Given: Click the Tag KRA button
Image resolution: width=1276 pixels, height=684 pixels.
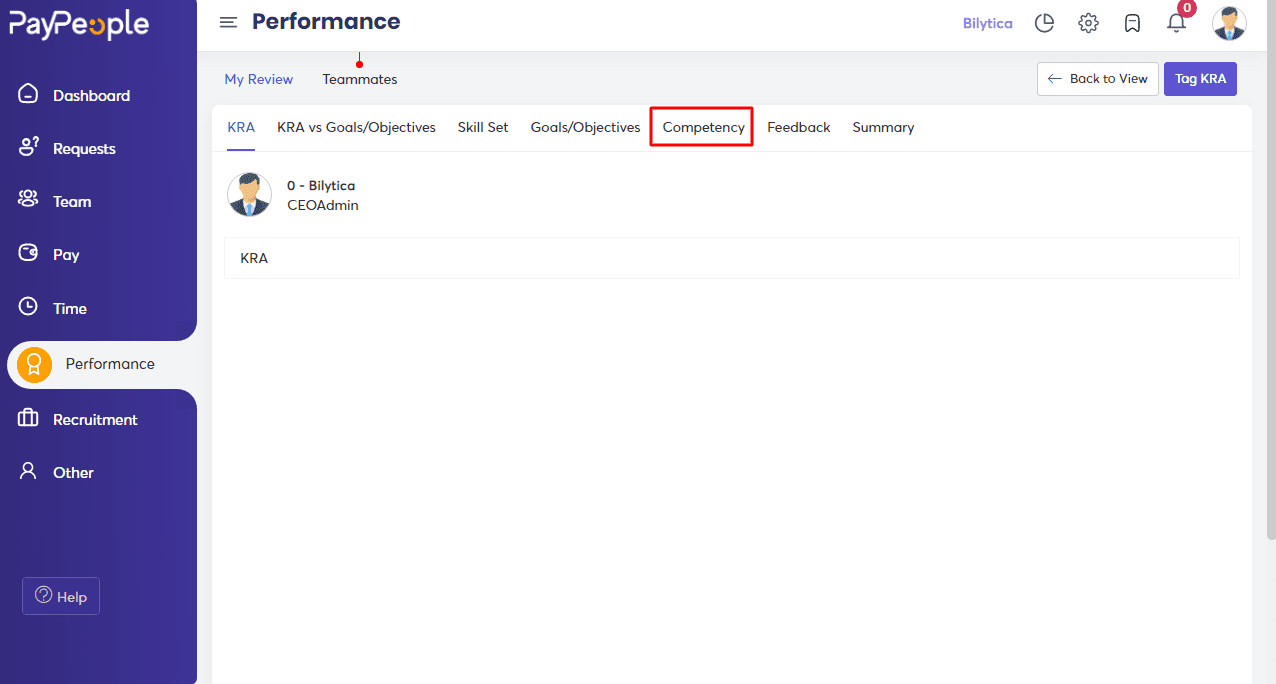Looking at the screenshot, I should [x=1200, y=79].
